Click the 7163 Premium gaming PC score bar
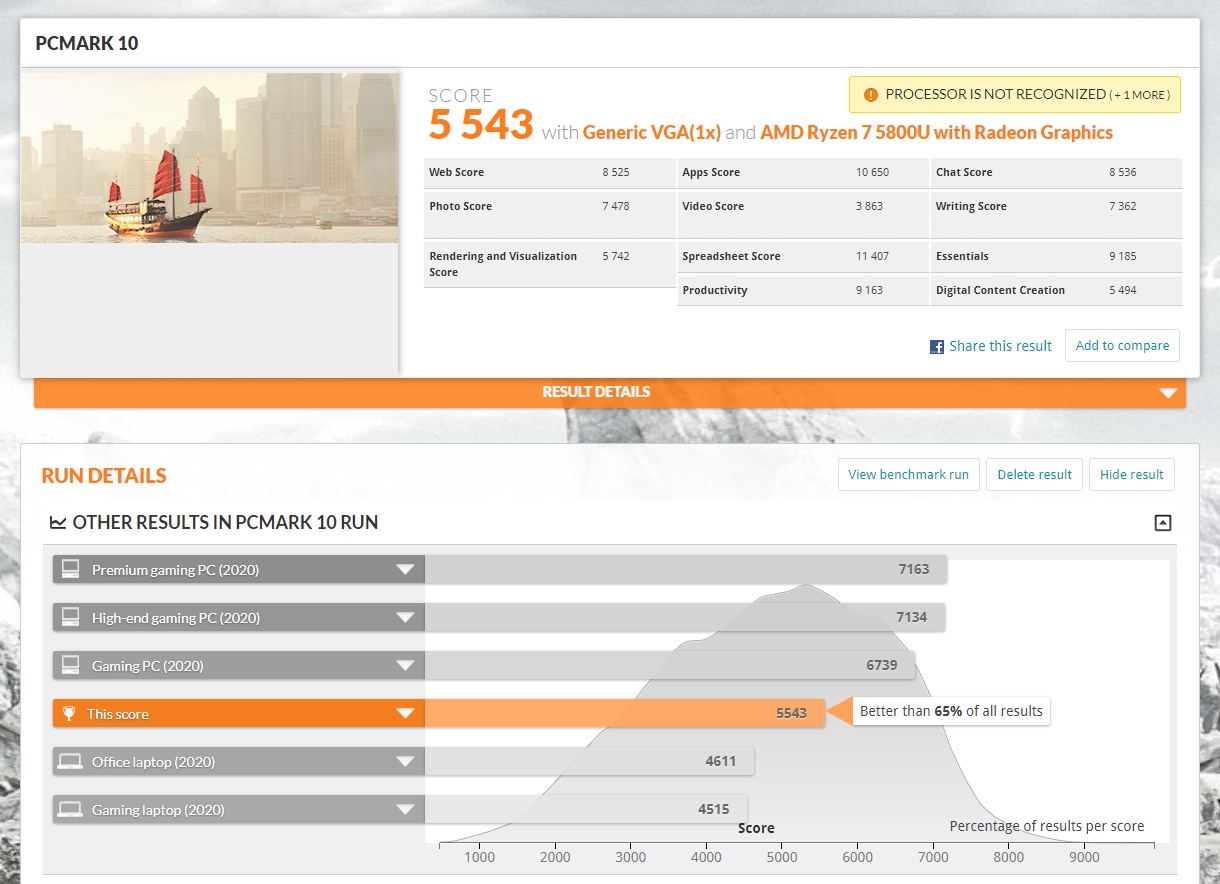The width and height of the screenshot is (1220, 884). pos(685,570)
